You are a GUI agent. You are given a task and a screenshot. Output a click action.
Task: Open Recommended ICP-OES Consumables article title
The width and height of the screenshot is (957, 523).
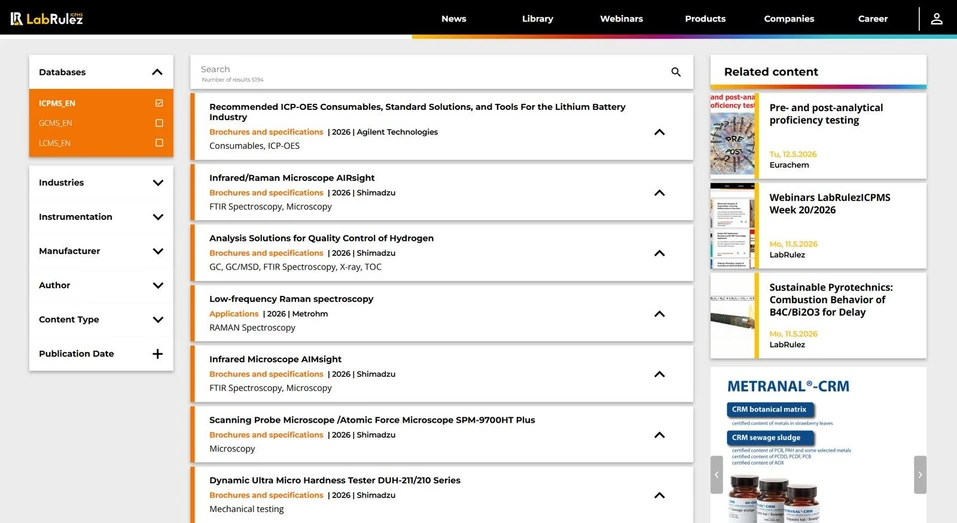coord(417,112)
